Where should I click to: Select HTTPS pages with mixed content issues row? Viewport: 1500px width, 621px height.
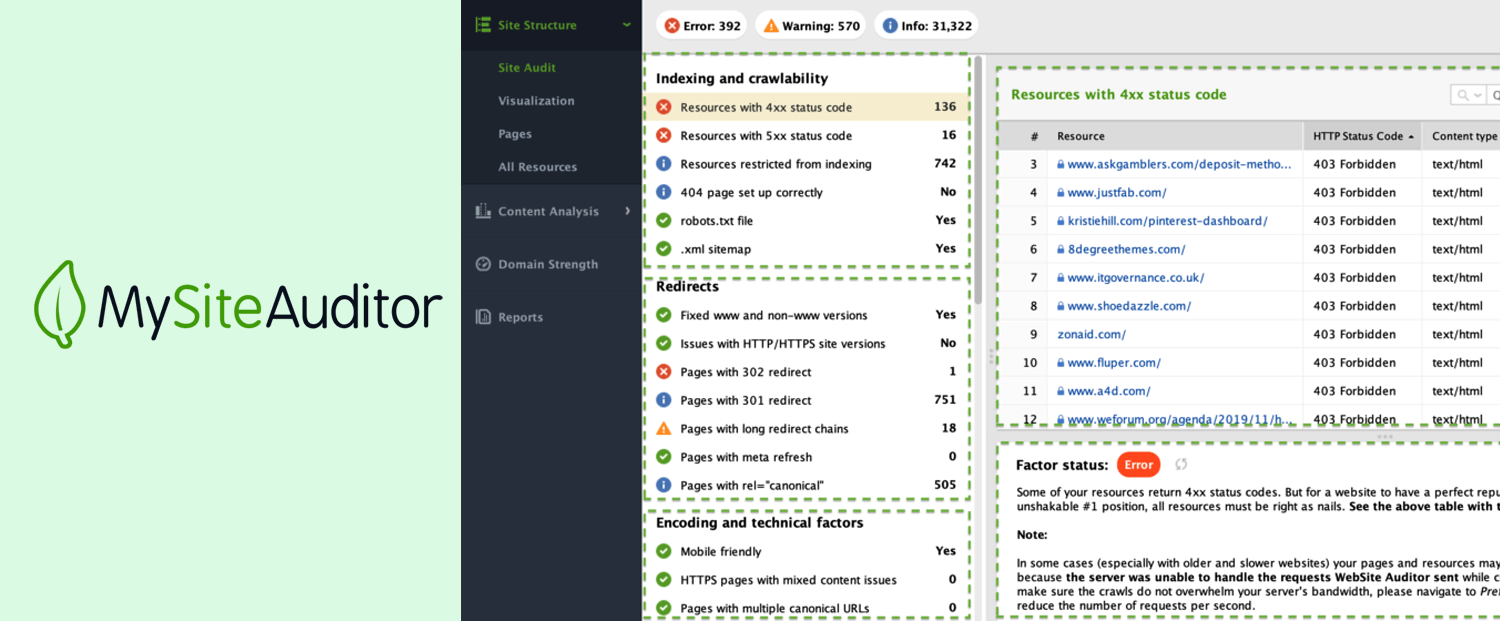[x=806, y=579]
